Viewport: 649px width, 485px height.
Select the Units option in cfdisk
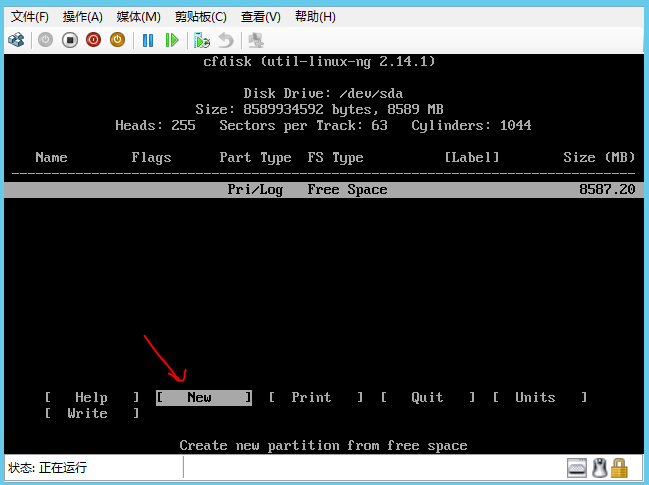(540, 397)
